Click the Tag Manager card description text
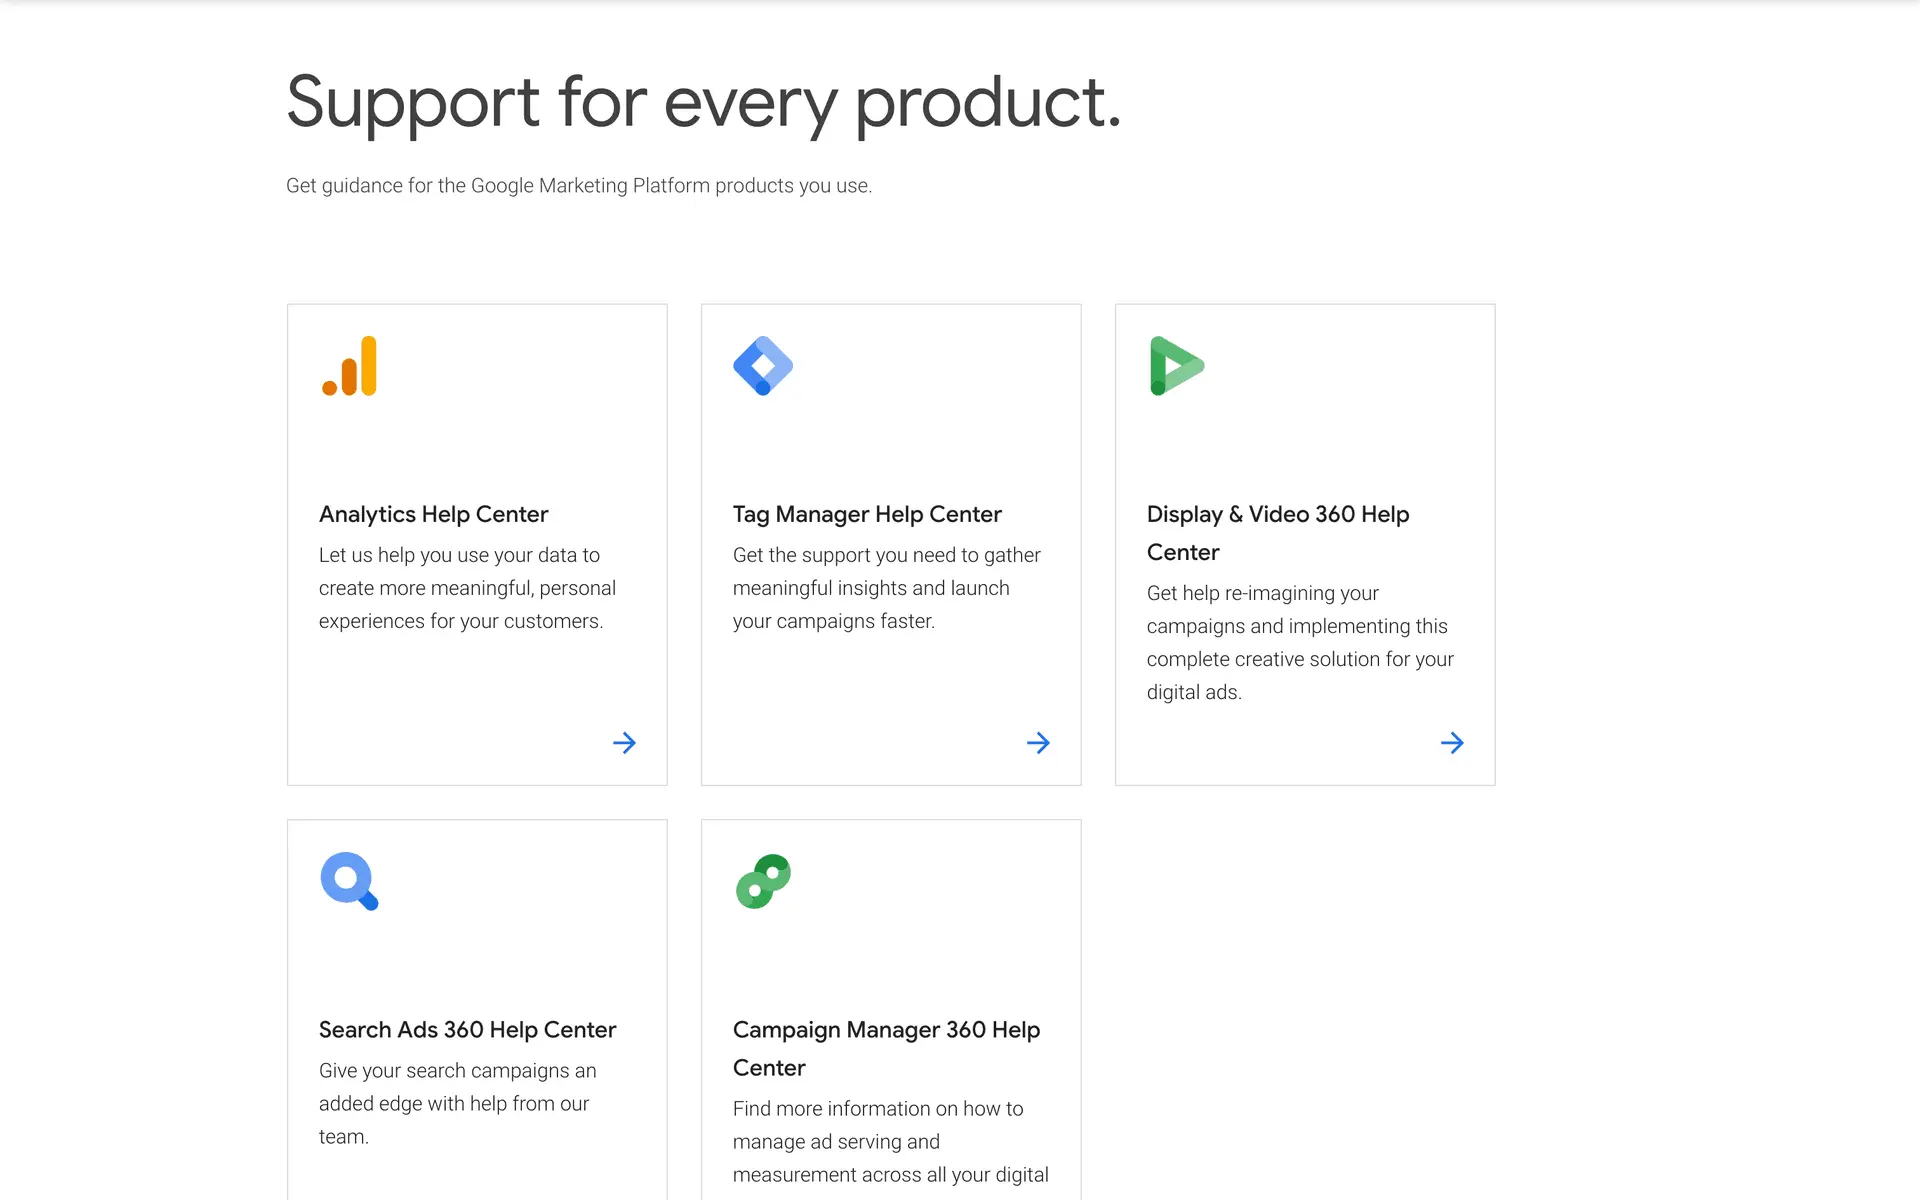Image resolution: width=1920 pixels, height=1200 pixels. coord(886,588)
